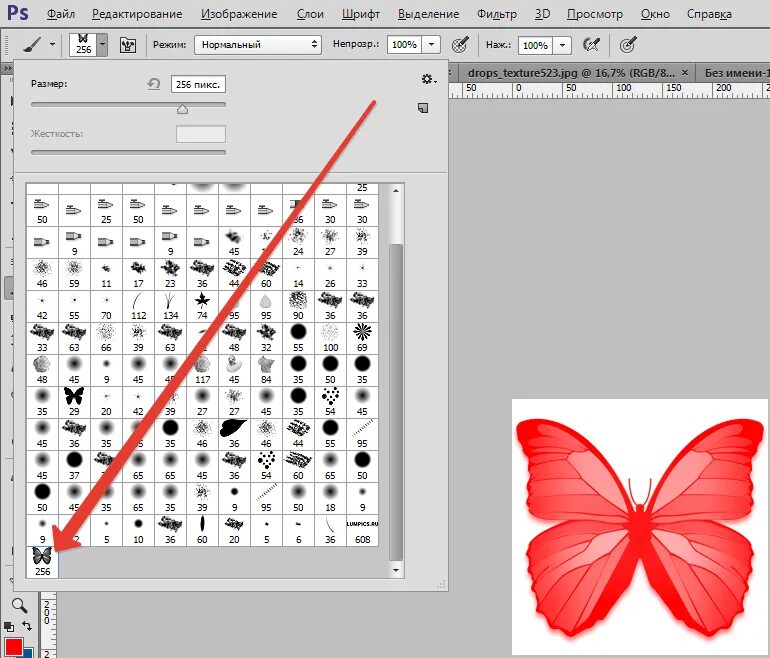Image resolution: width=770 pixels, height=658 pixels.
Task: Select the Zoom tool magnifier
Action: [x=19, y=605]
